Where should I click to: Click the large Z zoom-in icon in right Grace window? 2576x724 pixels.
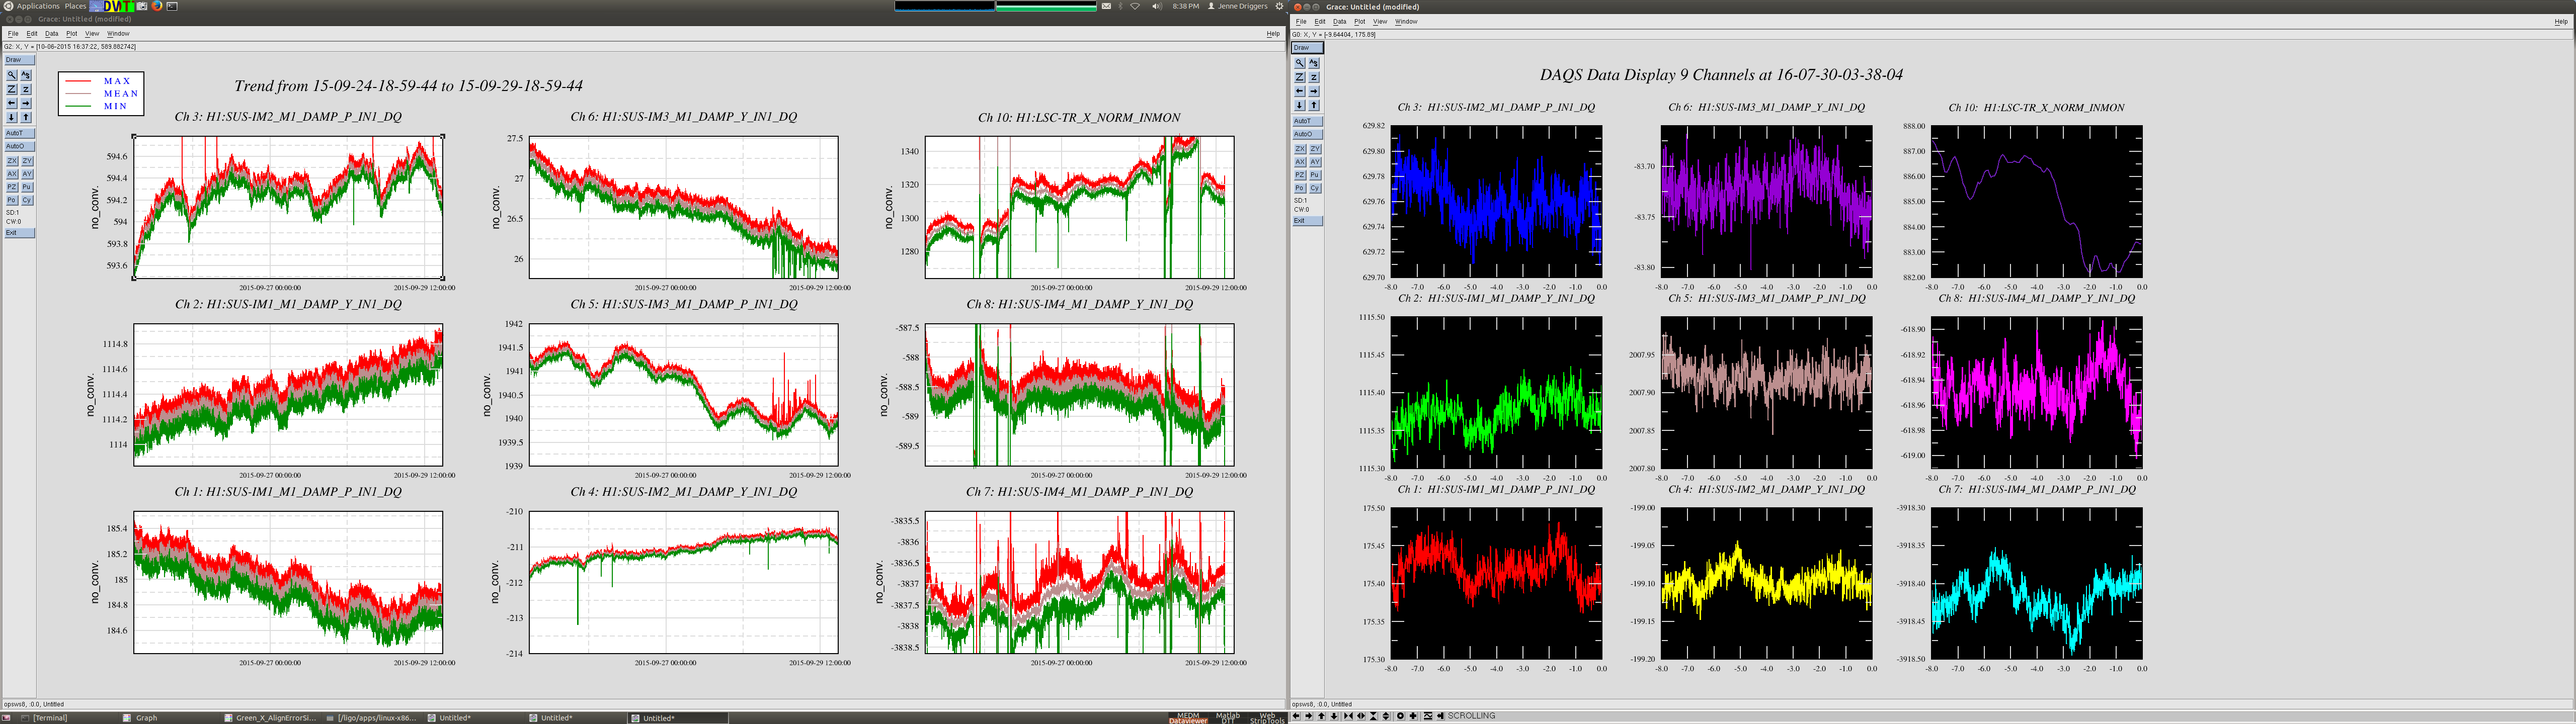pos(1300,77)
